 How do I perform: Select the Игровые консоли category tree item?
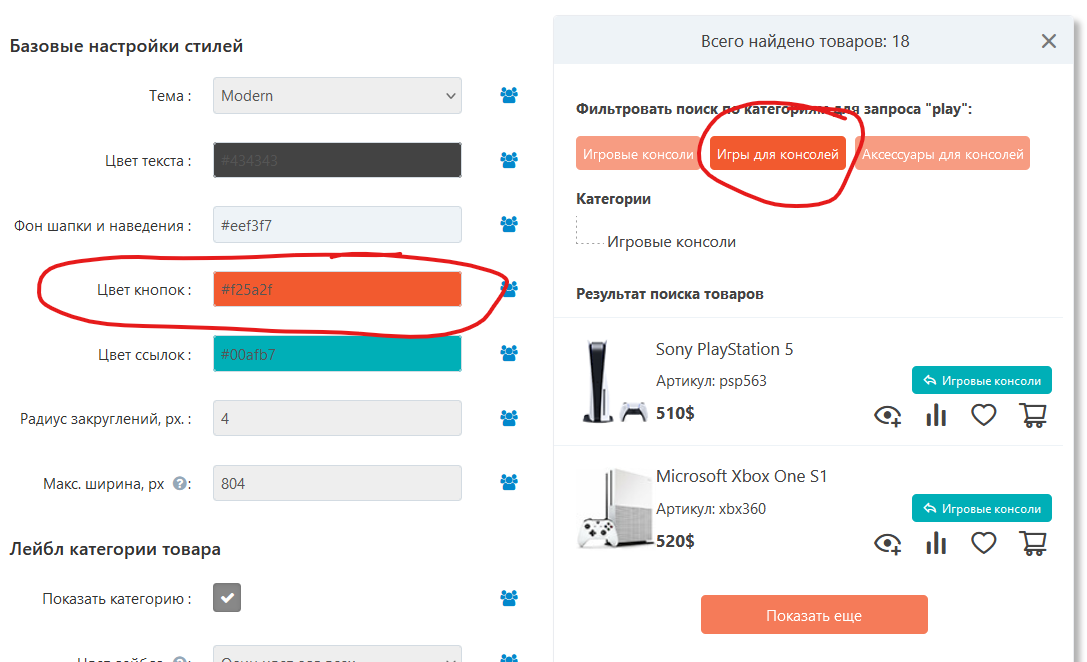coord(671,242)
